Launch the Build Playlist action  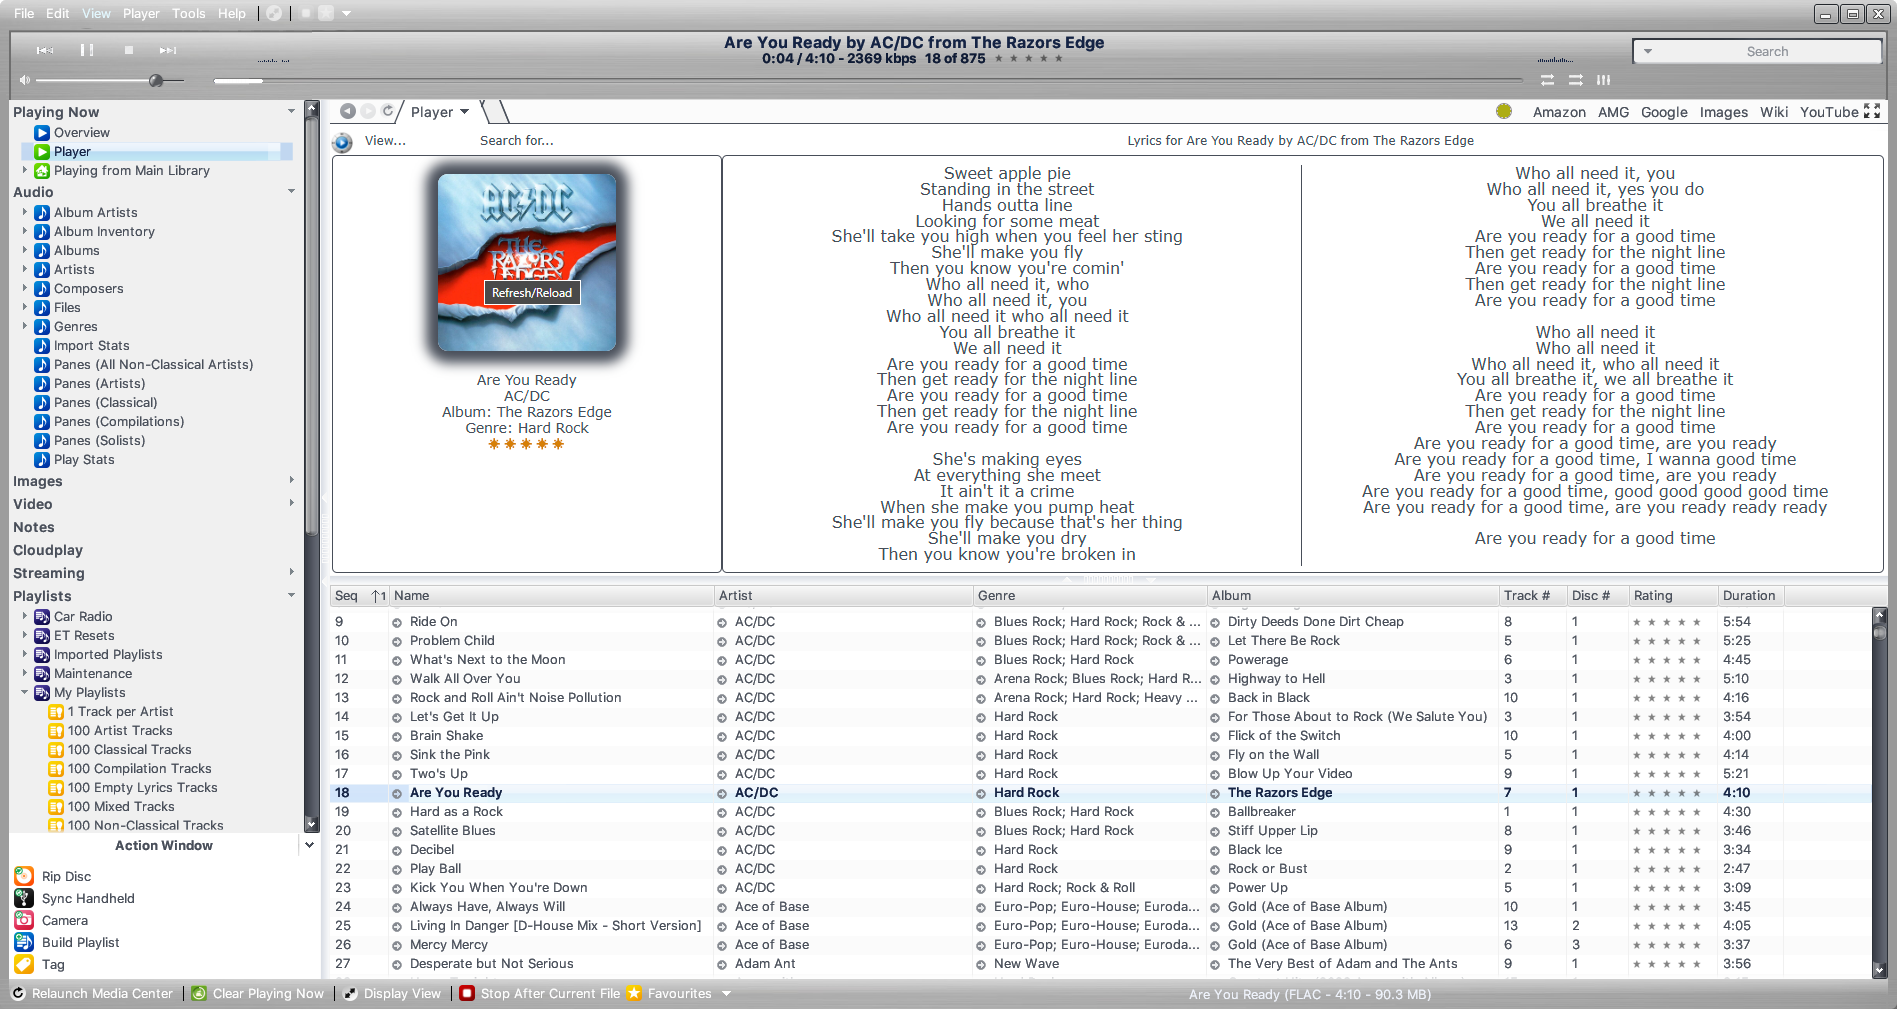(80, 942)
